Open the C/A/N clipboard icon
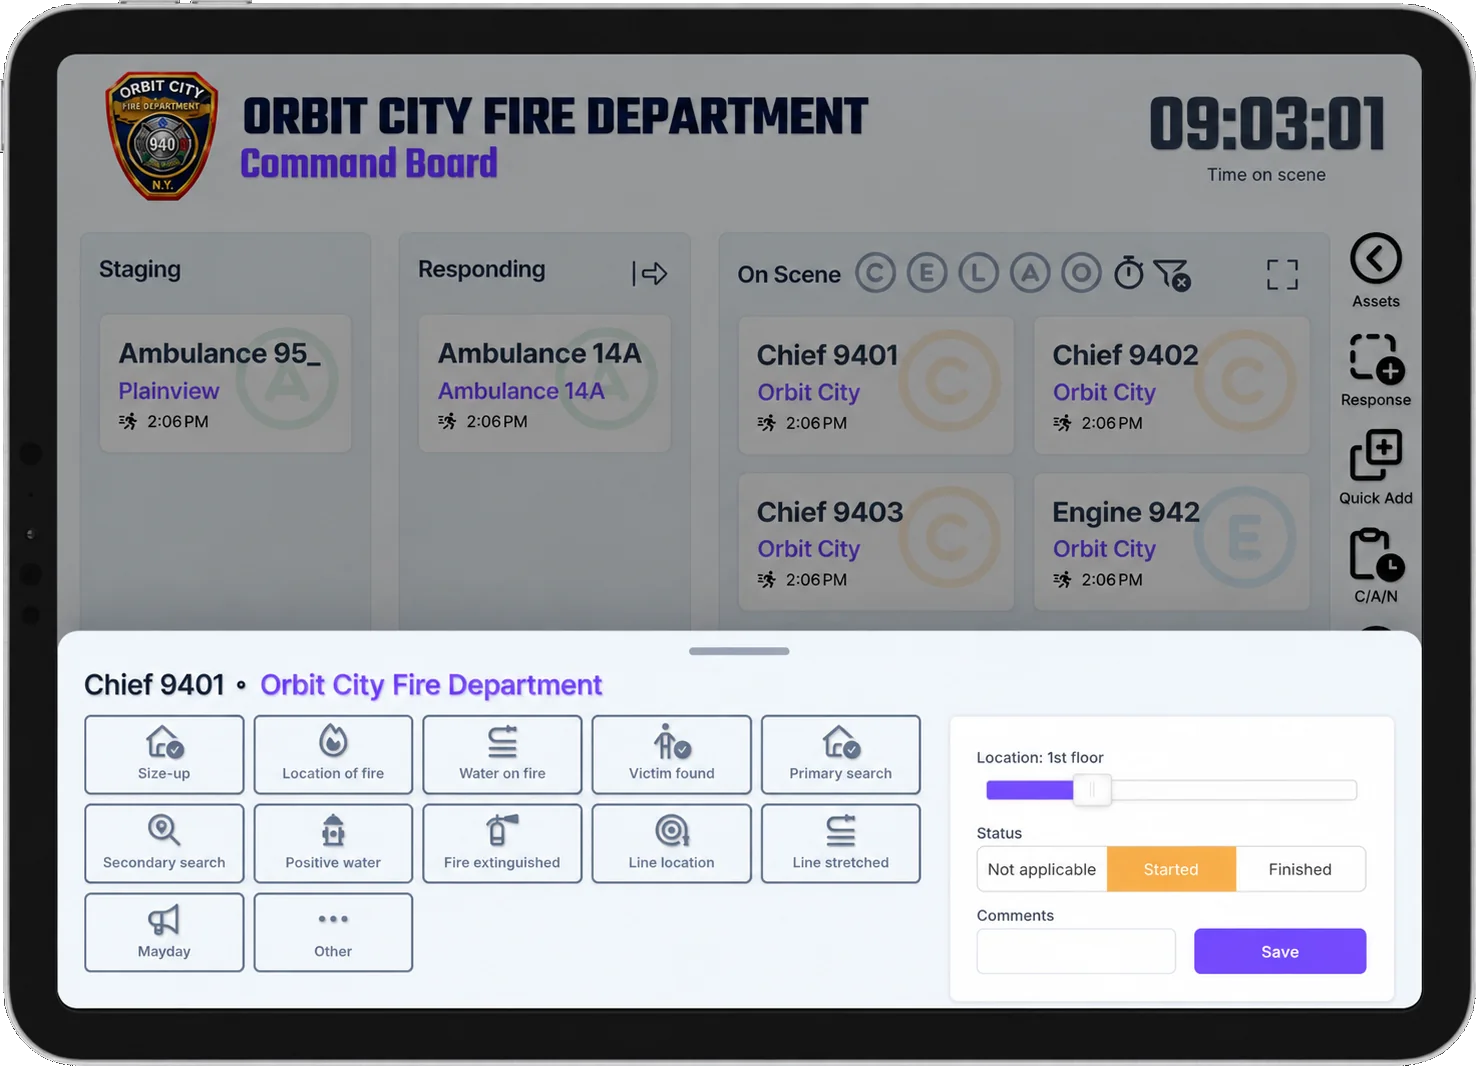The image size is (1476, 1066). tap(1376, 555)
